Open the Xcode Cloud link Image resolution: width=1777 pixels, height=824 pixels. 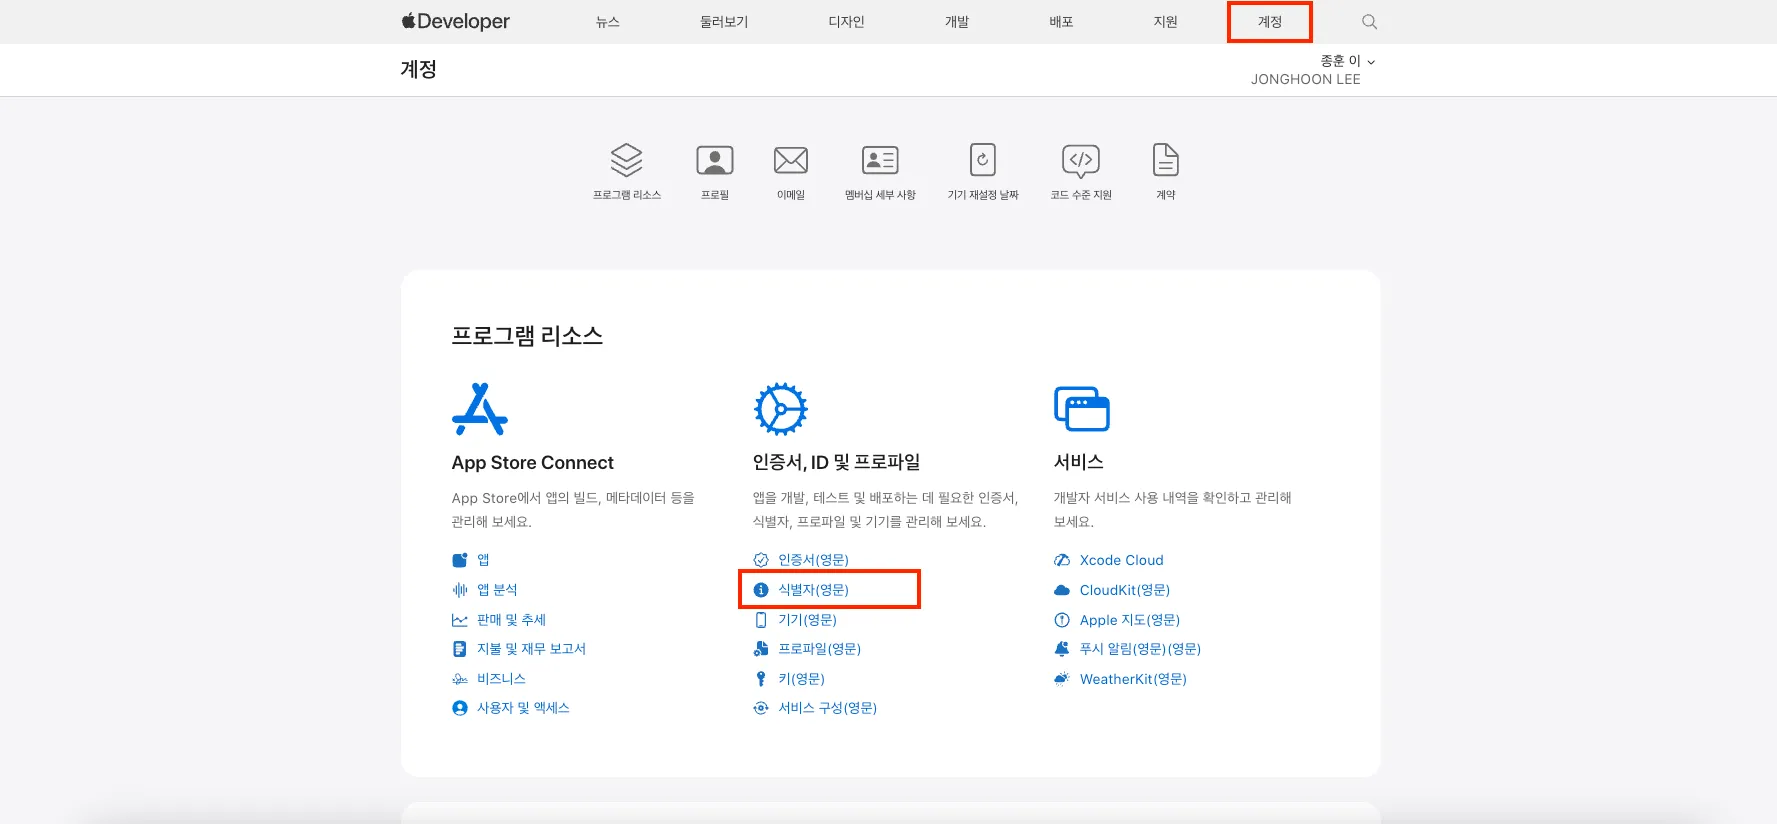coord(1121,560)
